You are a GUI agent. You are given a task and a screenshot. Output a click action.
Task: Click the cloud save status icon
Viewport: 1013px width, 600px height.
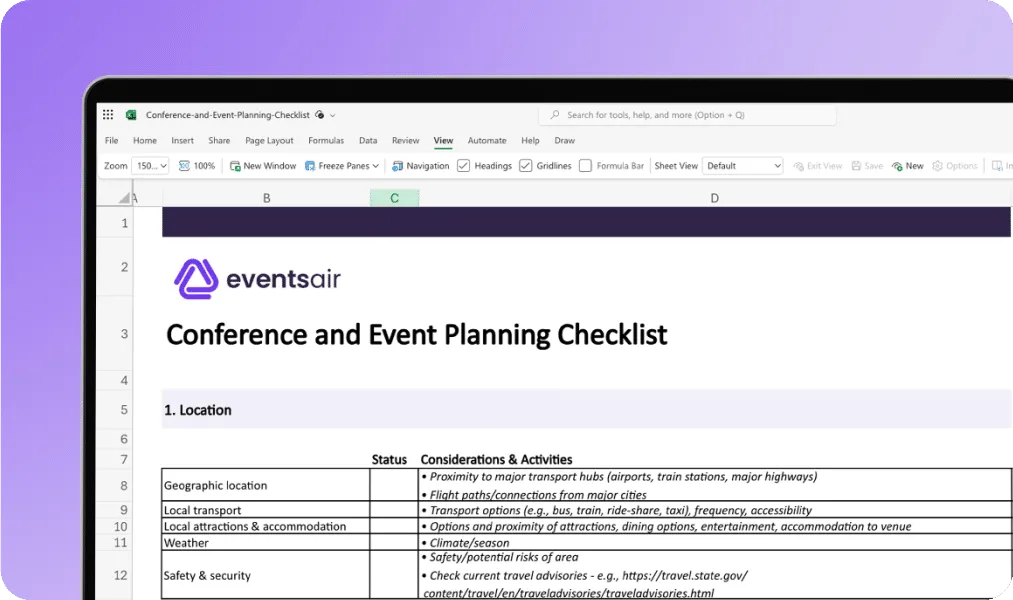pyautogui.click(x=319, y=115)
